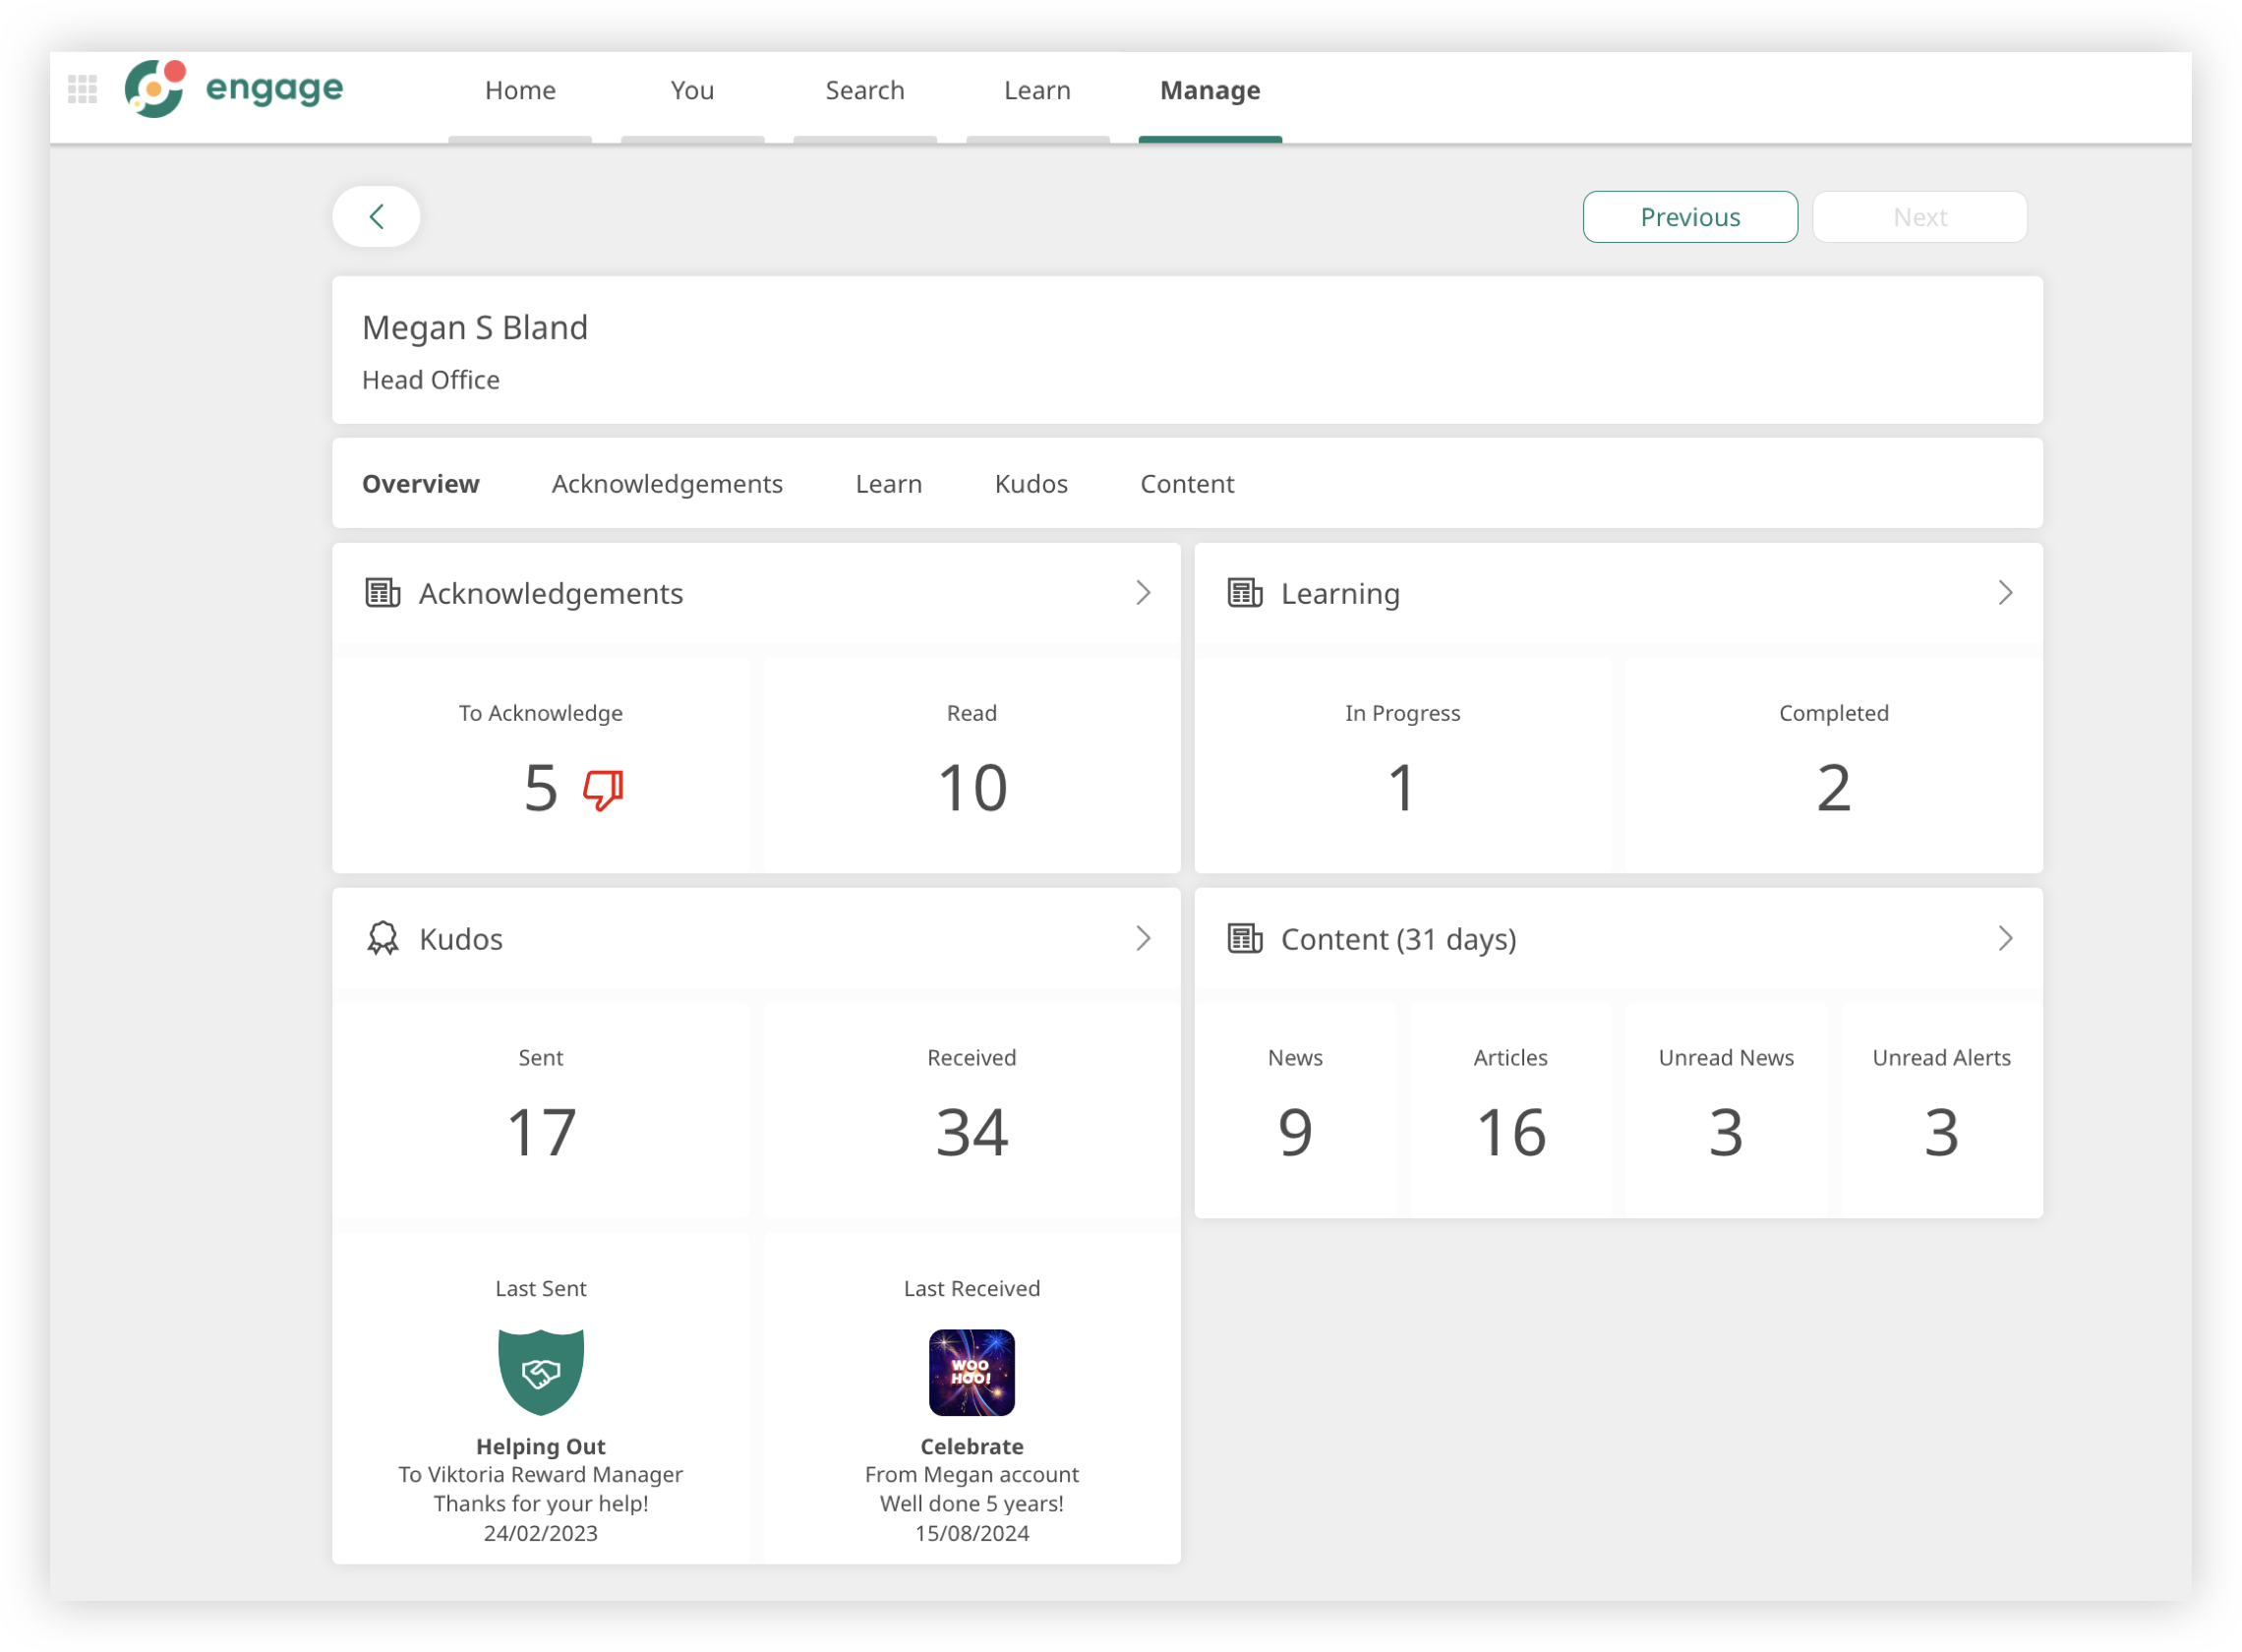Viewport: 2242px width, 1652px height.
Task: Expand the Learning panel chevron
Action: 2004,593
